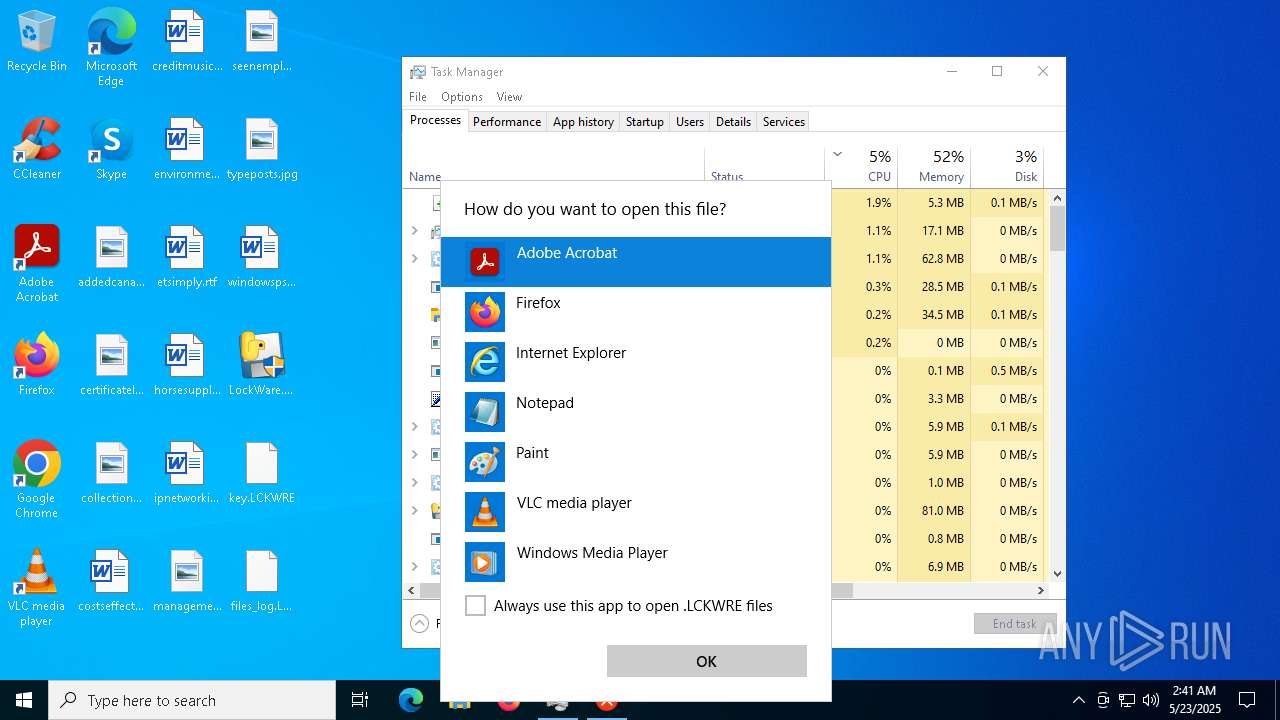Click the sort arrow above the CPU column
The image size is (1280, 720).
coord(837,154)
